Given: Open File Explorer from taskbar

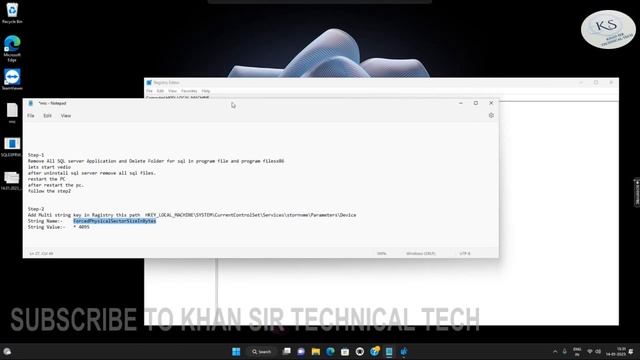Looking at the screenshot, I should [316, 351].
